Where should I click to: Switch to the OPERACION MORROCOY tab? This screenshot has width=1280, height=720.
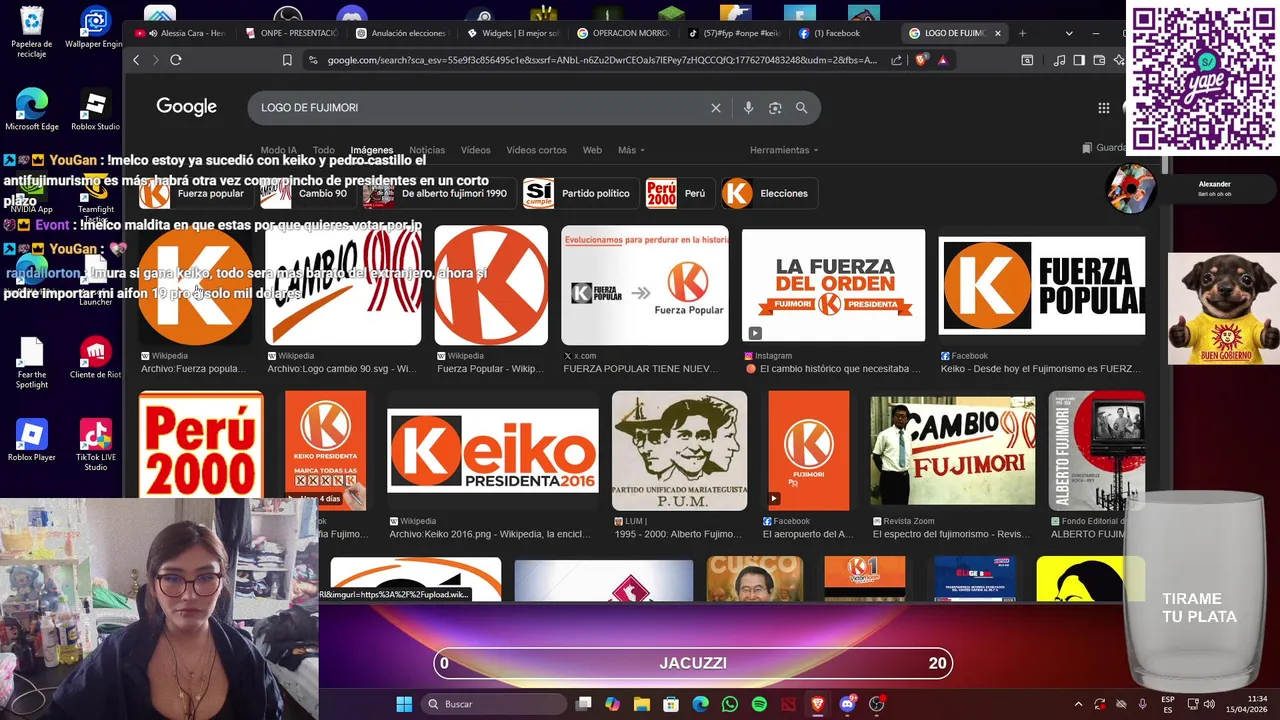point(623,33)
